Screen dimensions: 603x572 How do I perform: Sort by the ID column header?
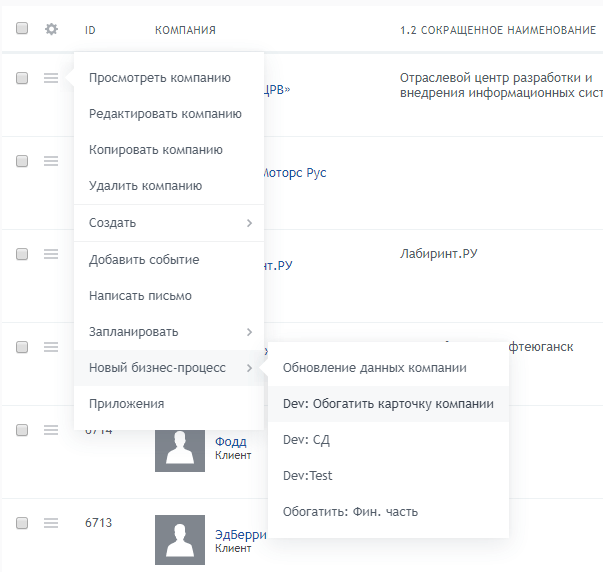(90, 30)
